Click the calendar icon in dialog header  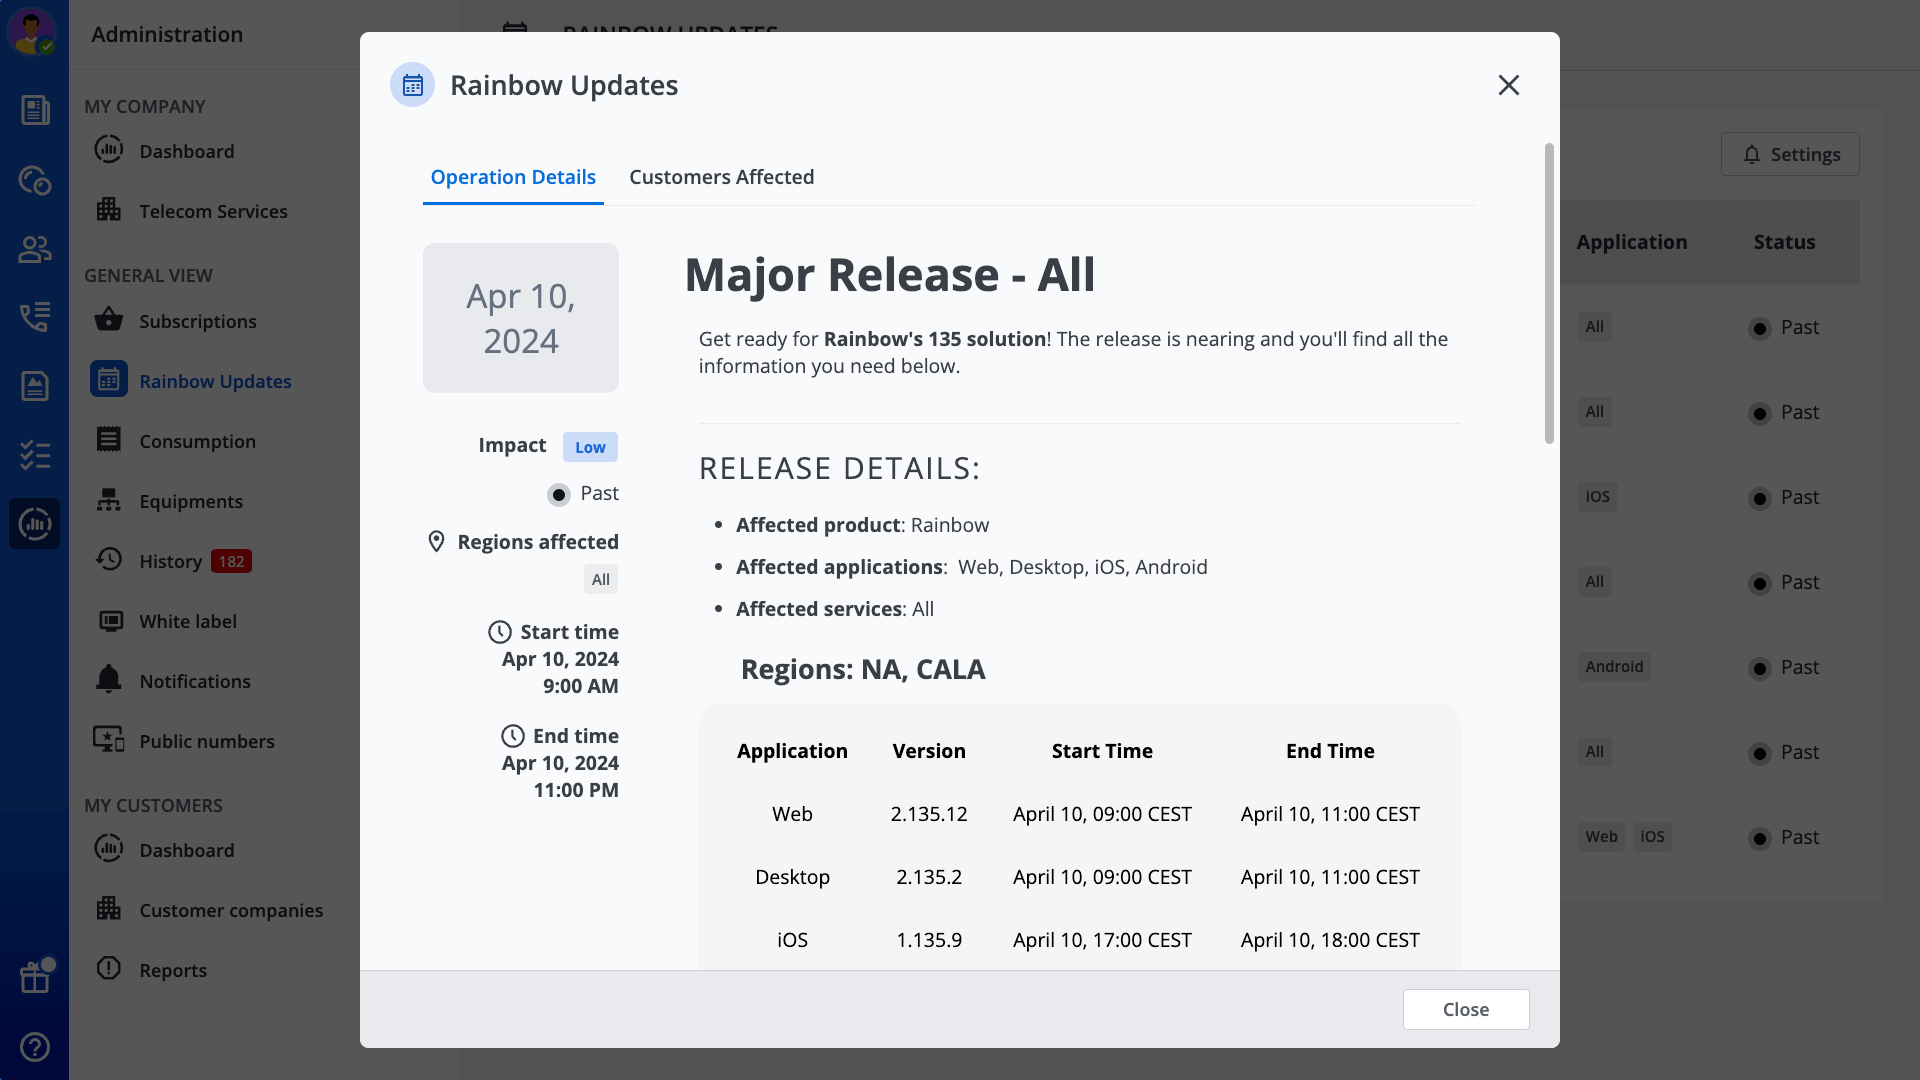[x=412, y=85]
